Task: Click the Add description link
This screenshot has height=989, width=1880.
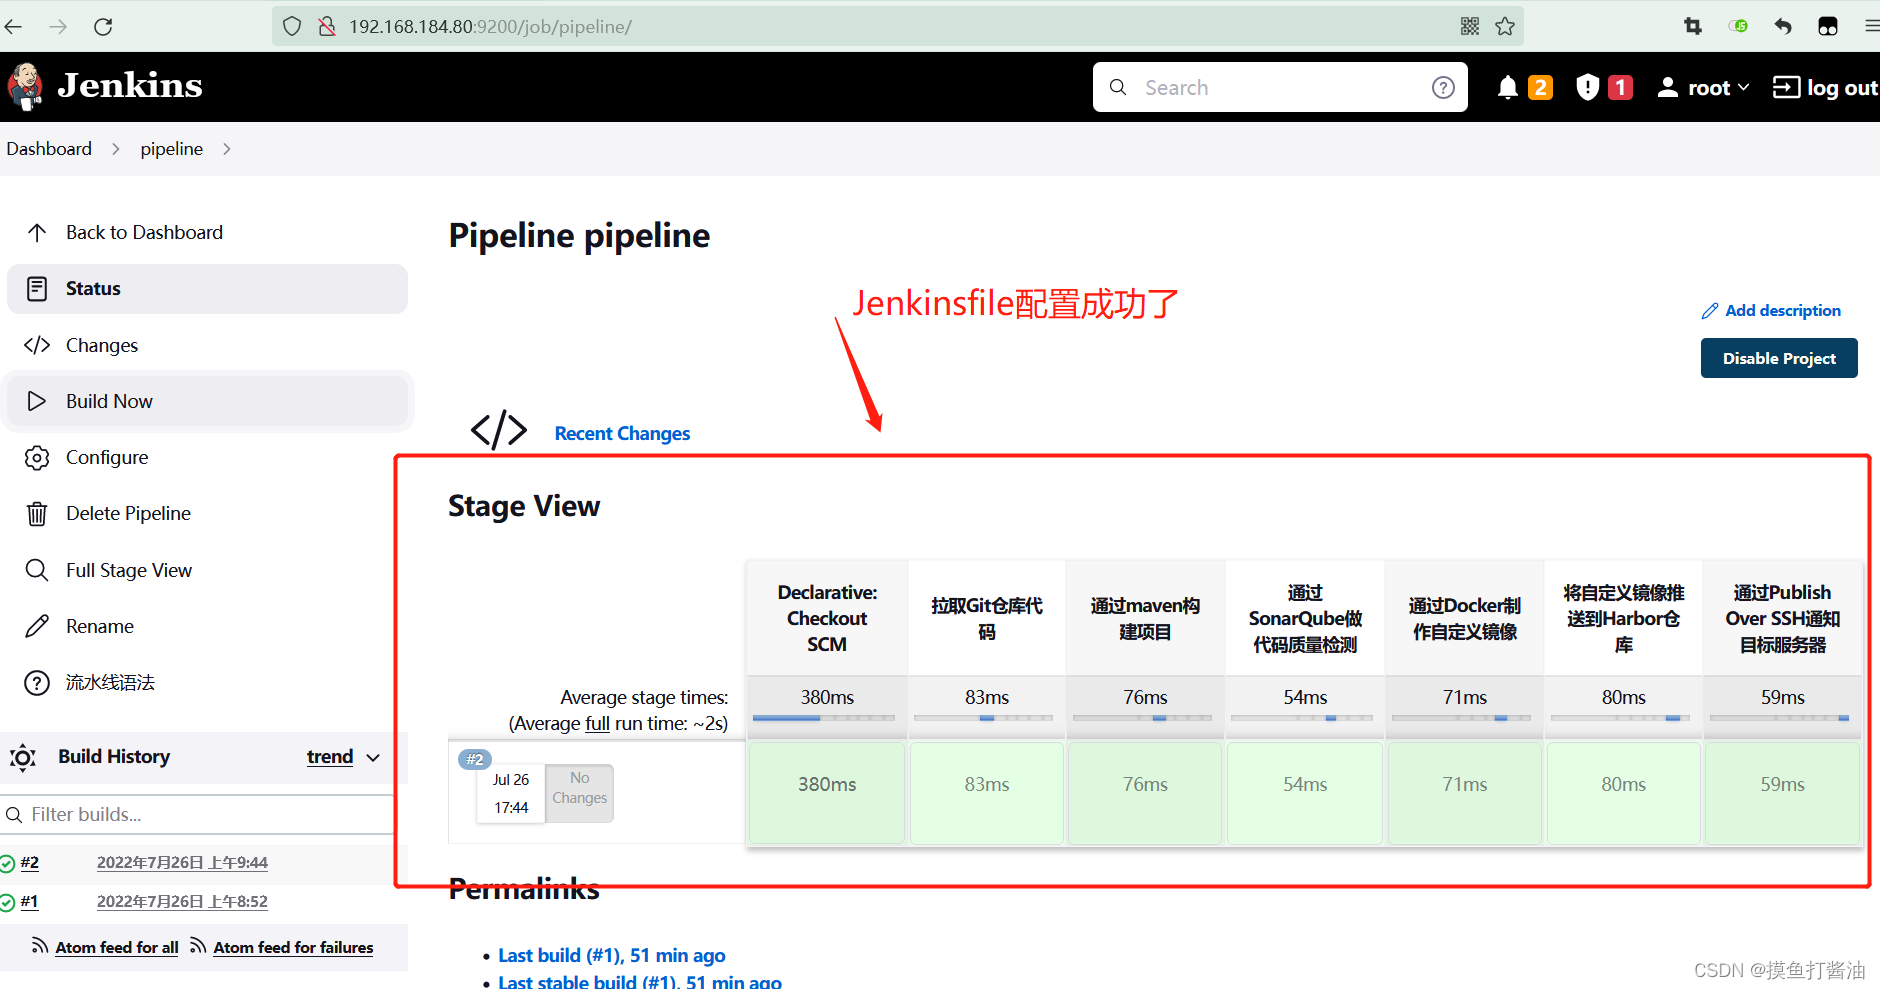Action: click(x=1783, y=311)
